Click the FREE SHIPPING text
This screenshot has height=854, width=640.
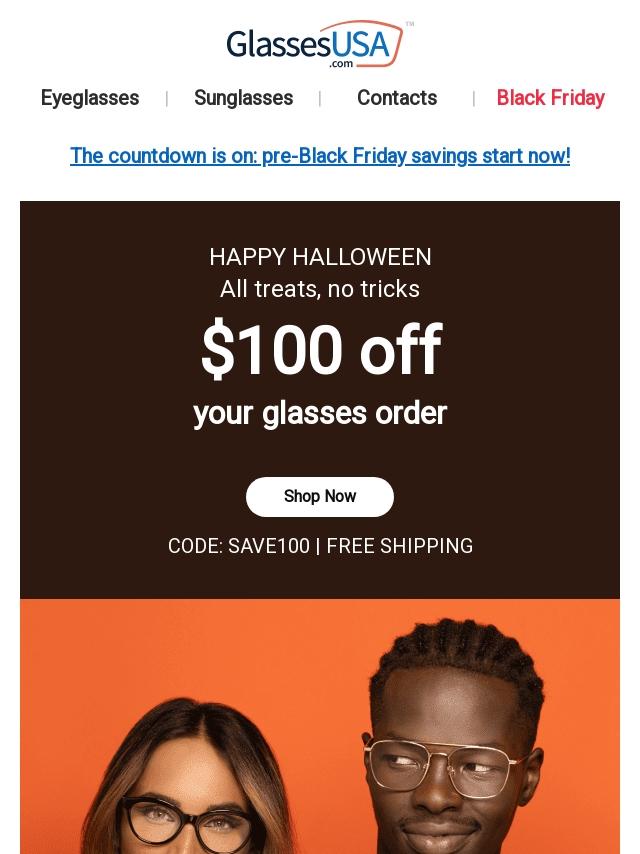[400, 546]
